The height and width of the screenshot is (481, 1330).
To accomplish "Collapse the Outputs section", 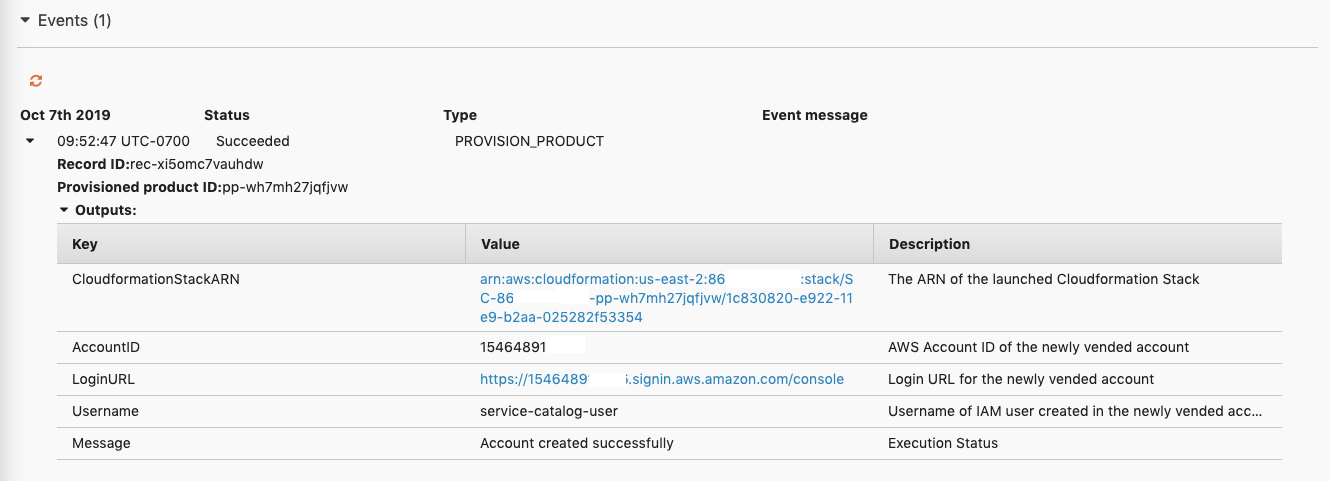I will click(x=64, y=210).
